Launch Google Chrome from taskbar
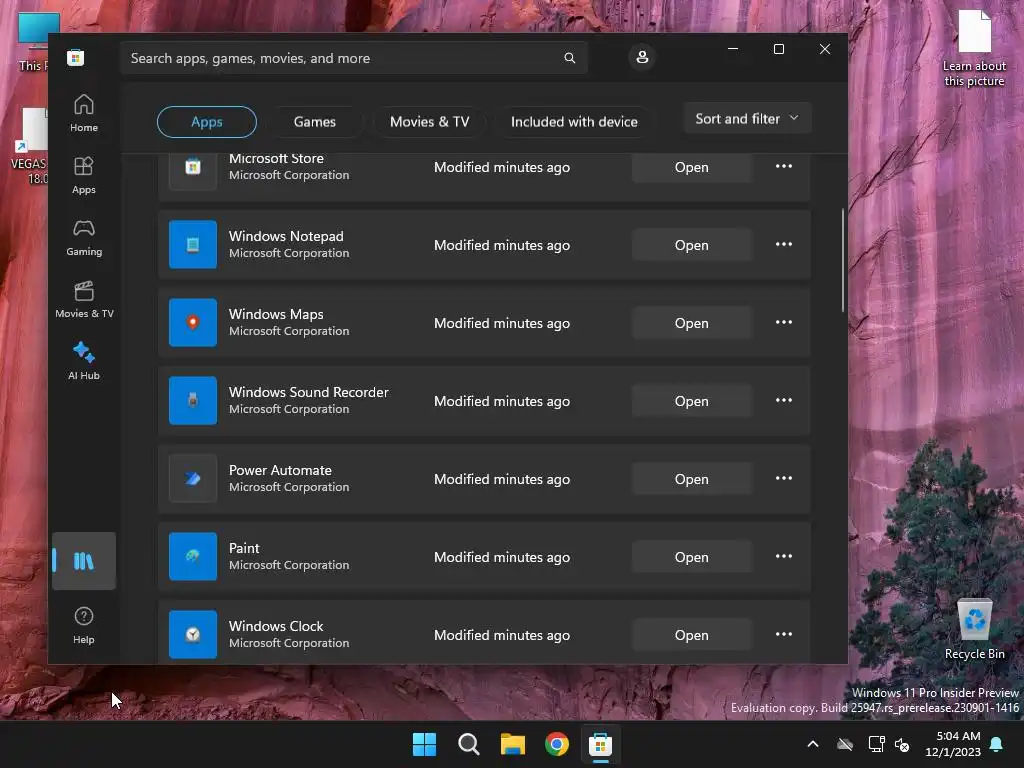Viewport: 1024px width, 768px height. (556, 744)
